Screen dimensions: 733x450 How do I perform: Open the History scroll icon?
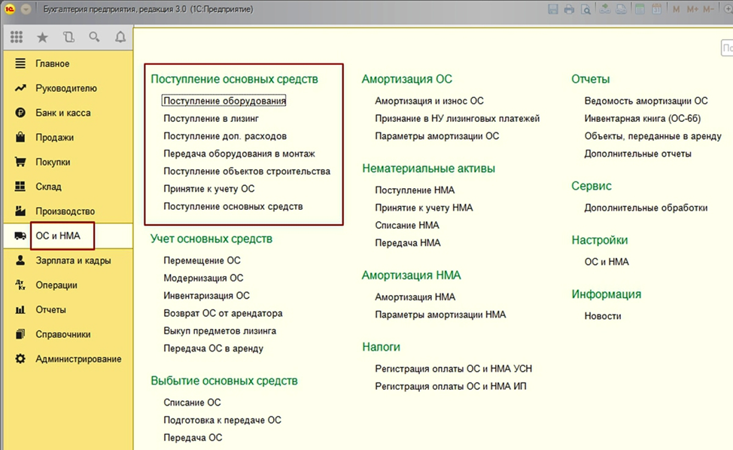click(x=69, y=37)
